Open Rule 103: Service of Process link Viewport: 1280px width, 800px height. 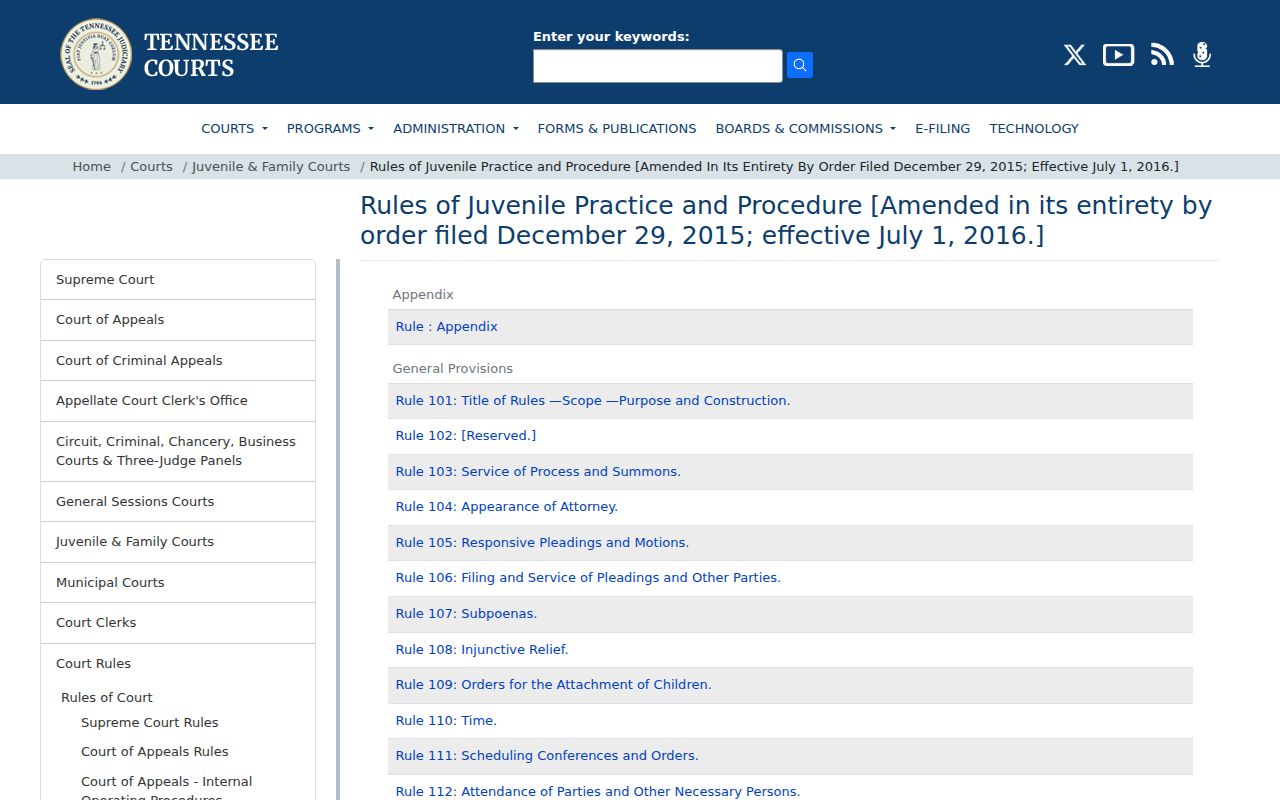(538, 472)
